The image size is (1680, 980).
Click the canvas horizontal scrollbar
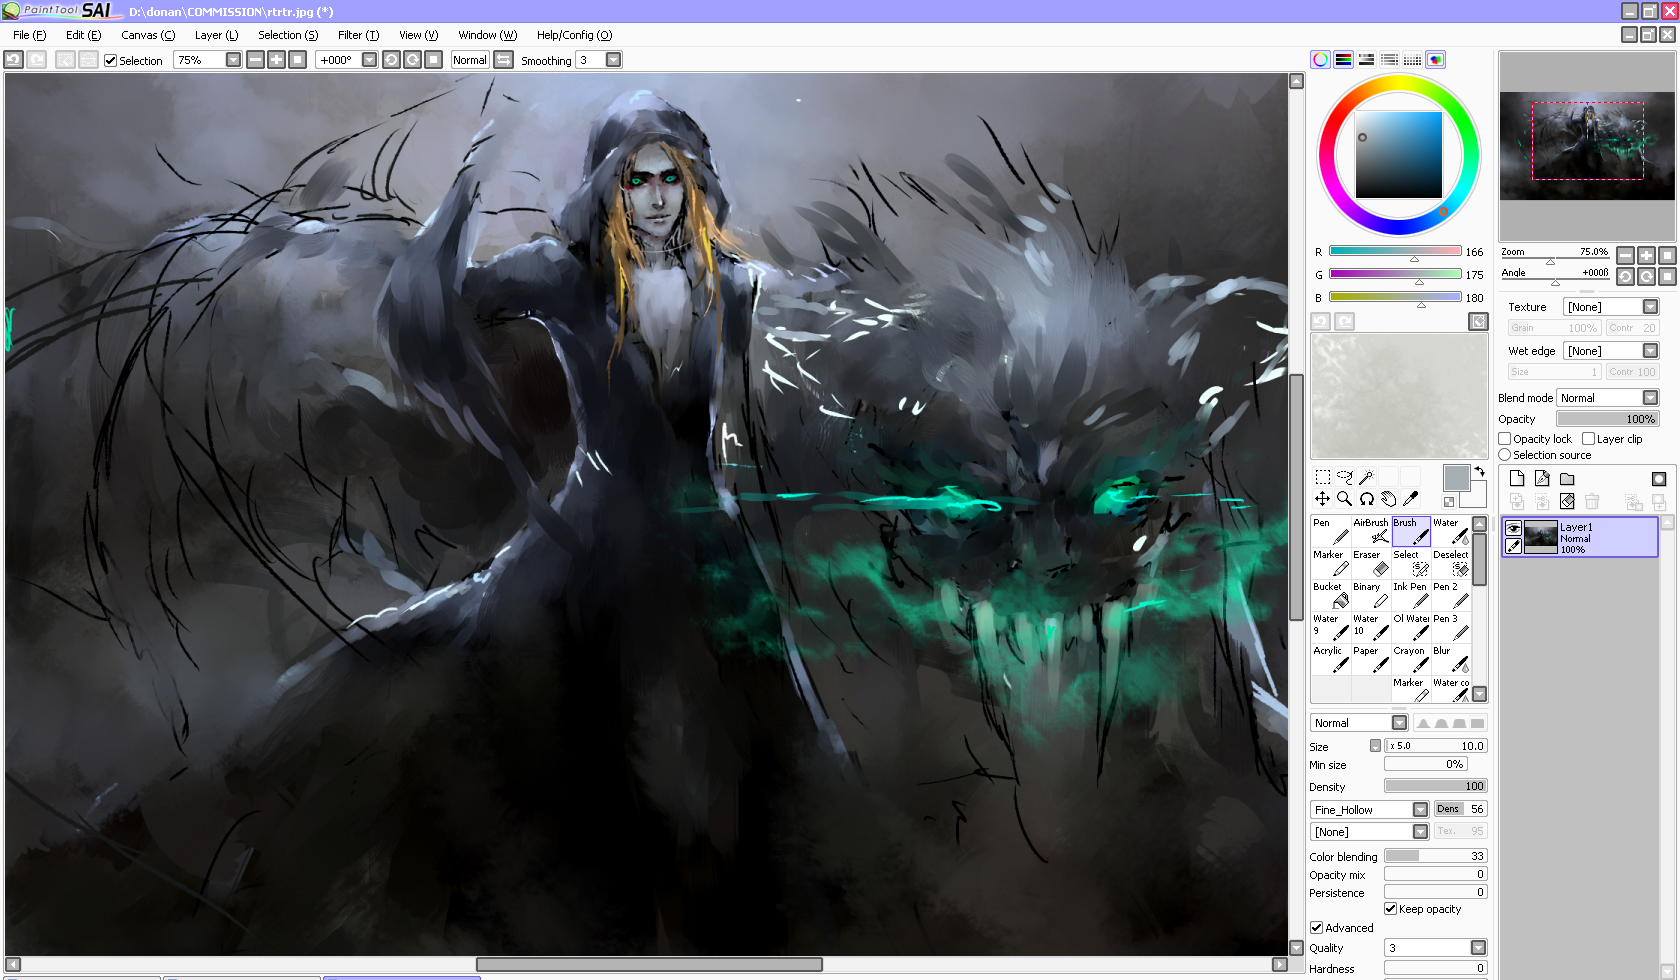(647, 964)
